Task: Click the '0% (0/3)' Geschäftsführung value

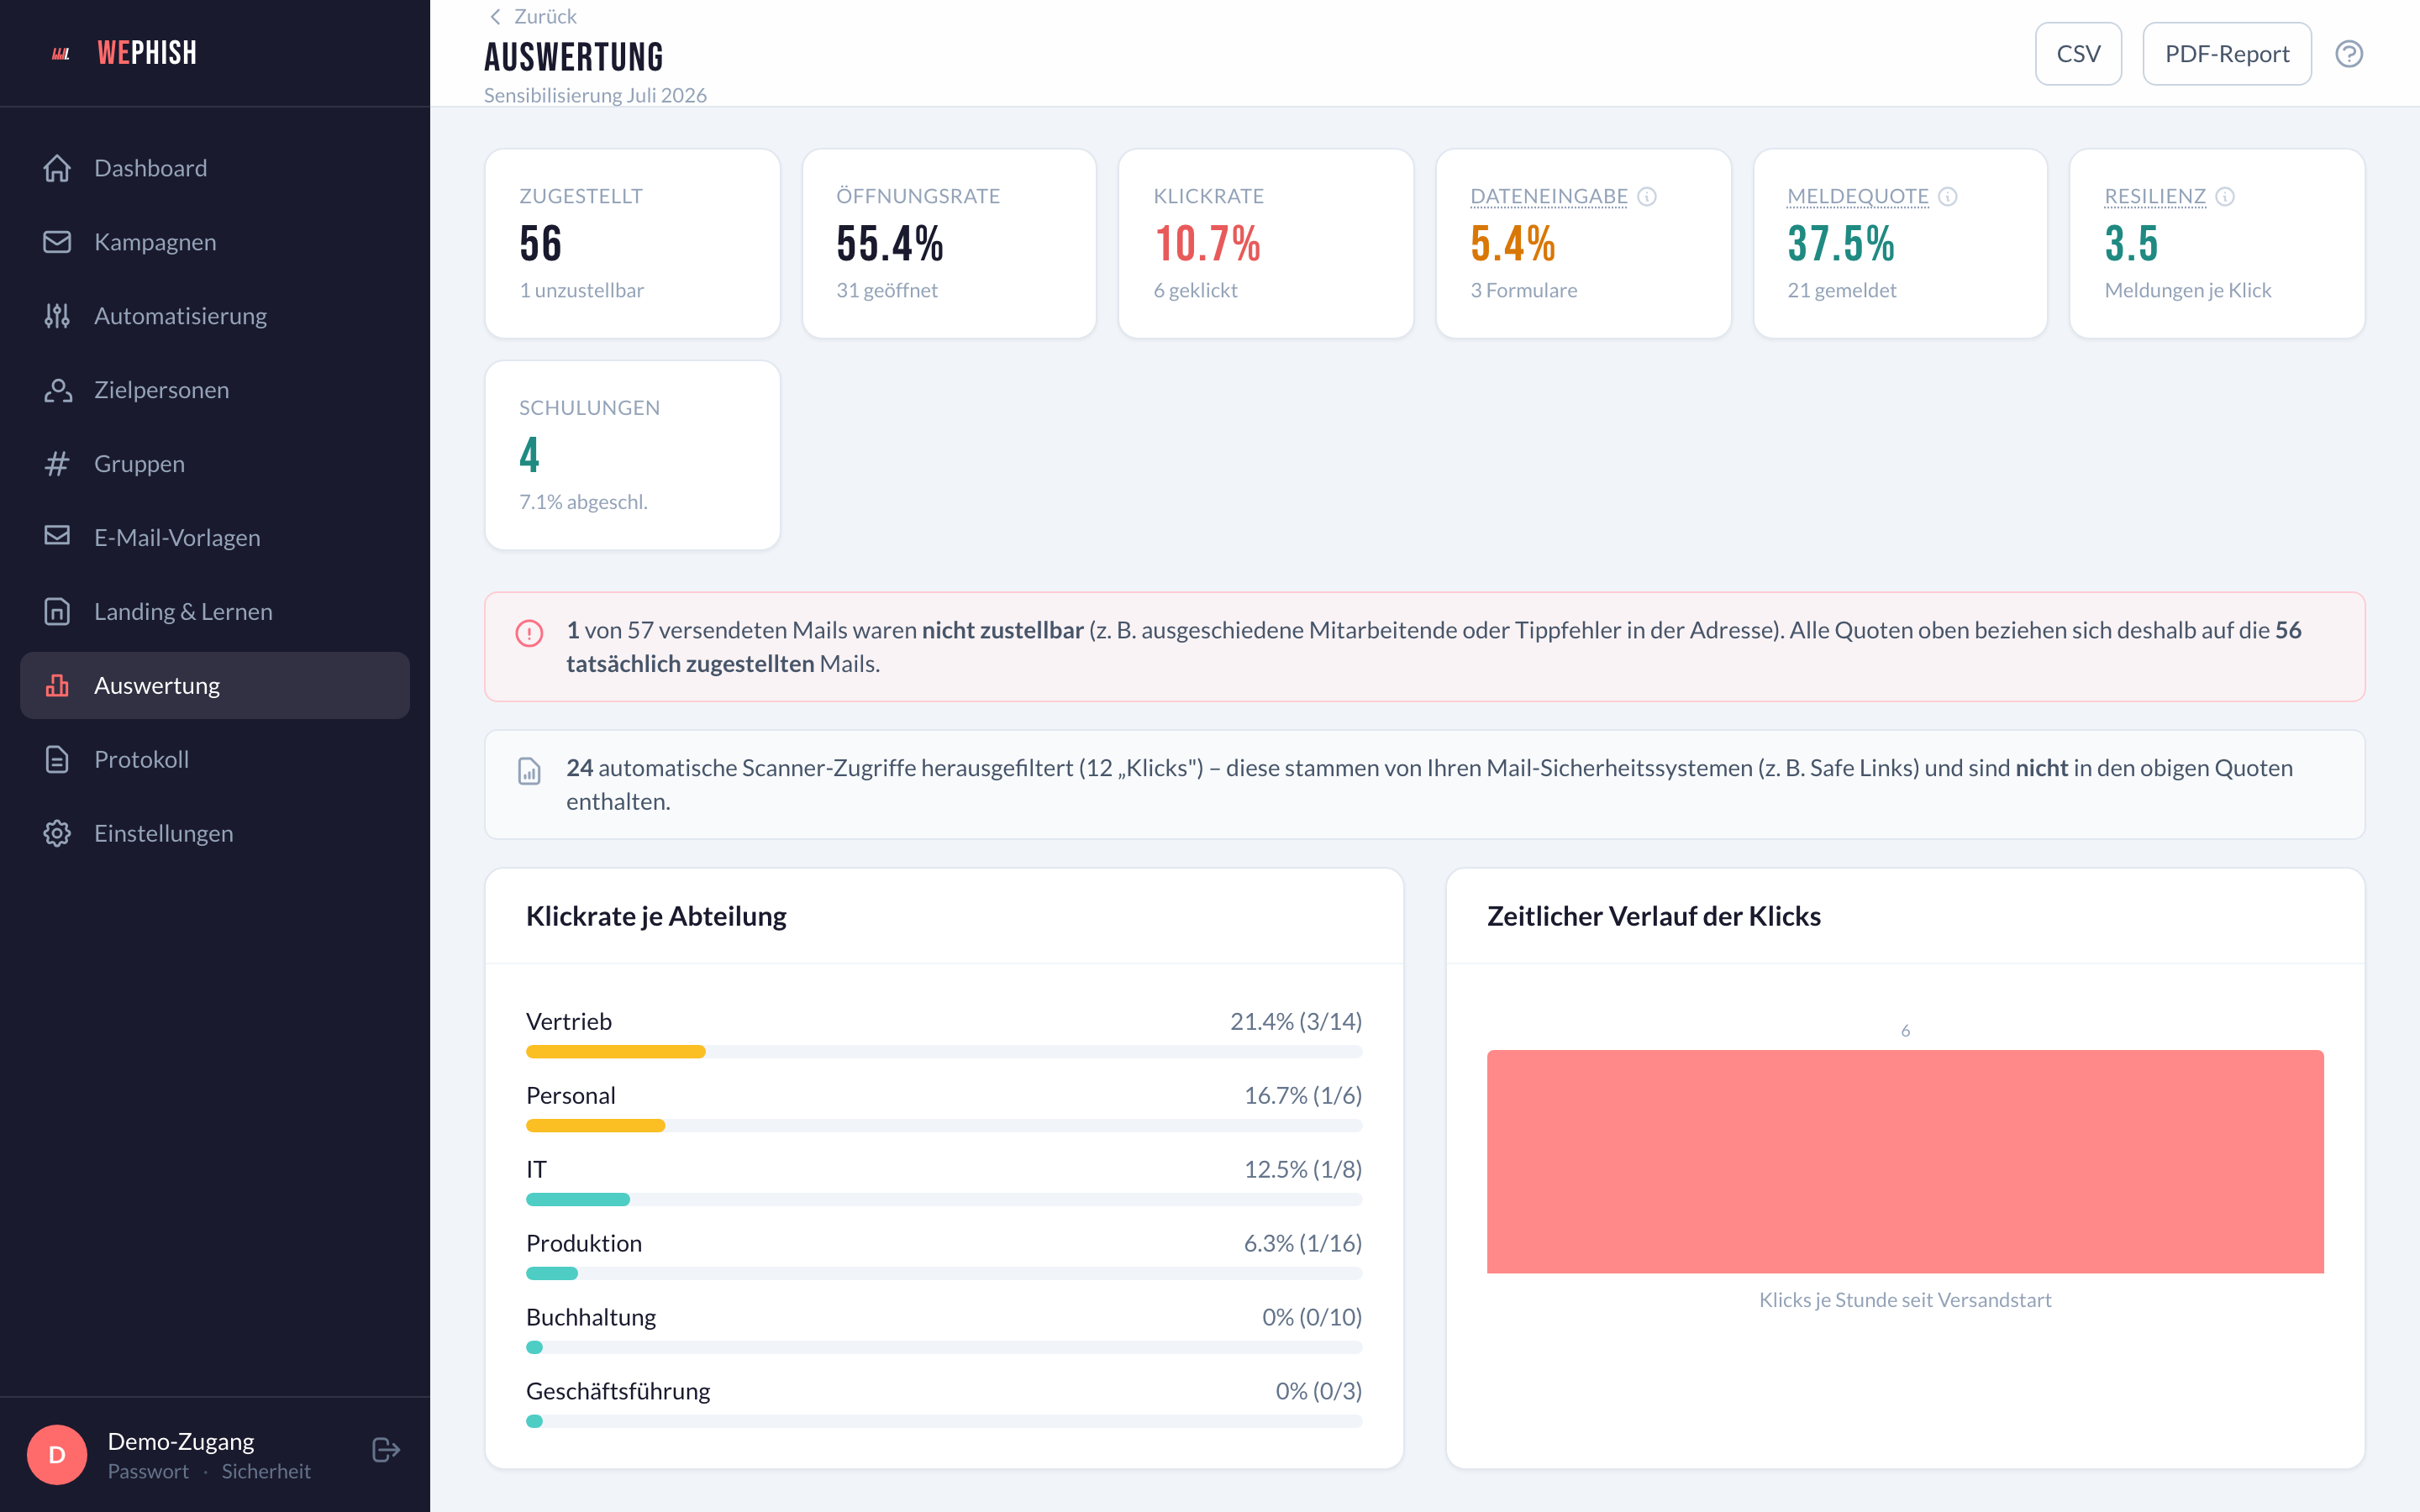Action: [x=1319, y=1391]
